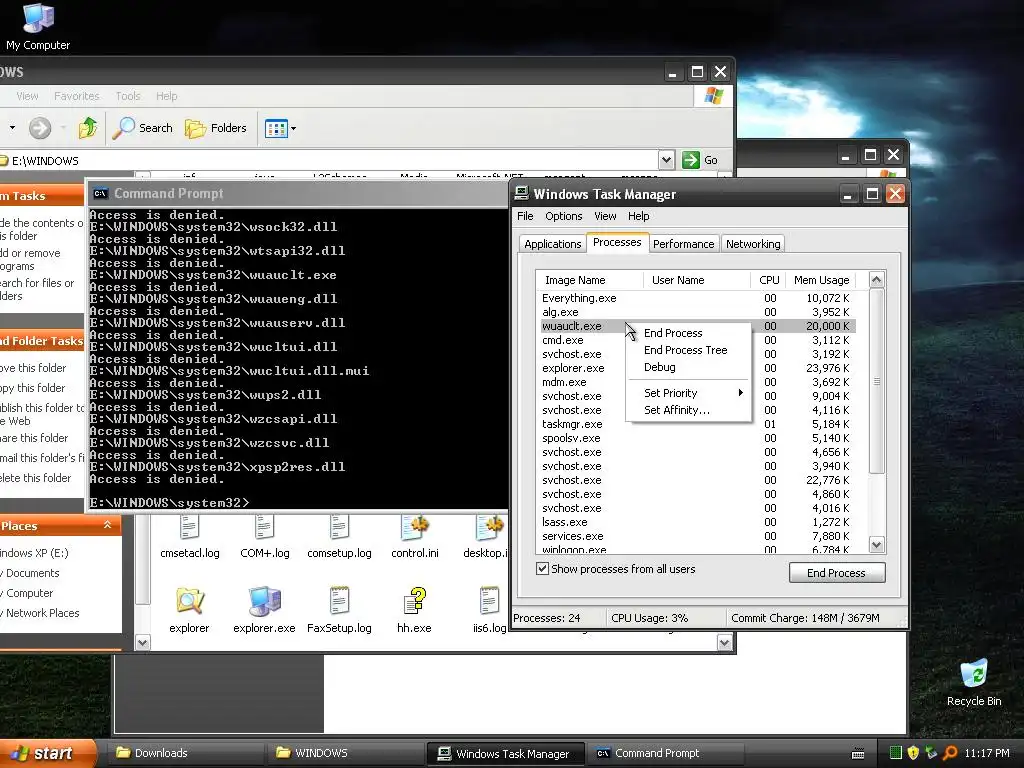This screenshot has height=768, width=1024.
Task: Select the lsass.exe process row
Action: (x=696, y=522)
